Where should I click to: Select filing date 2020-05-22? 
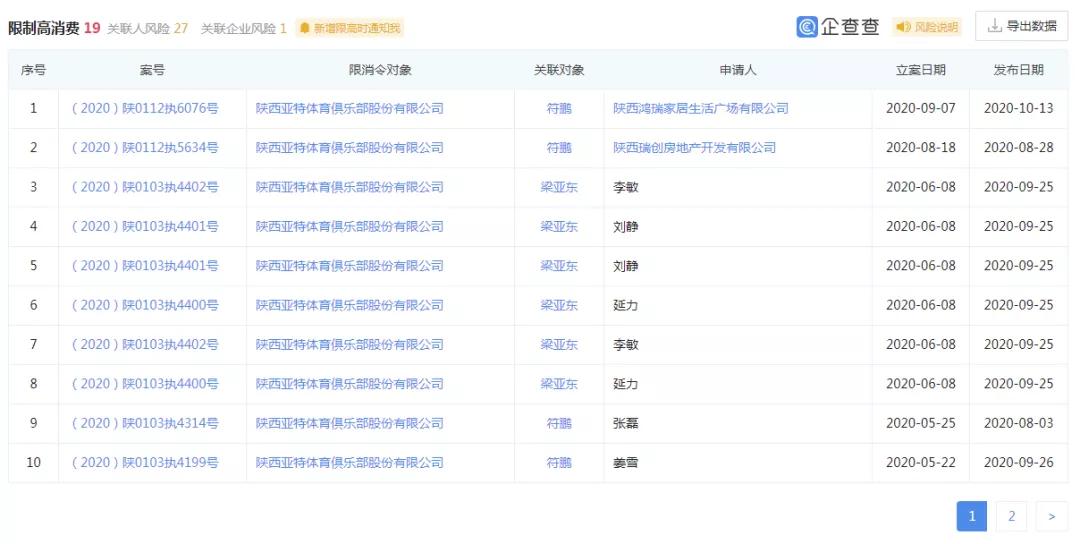[921, 462]
